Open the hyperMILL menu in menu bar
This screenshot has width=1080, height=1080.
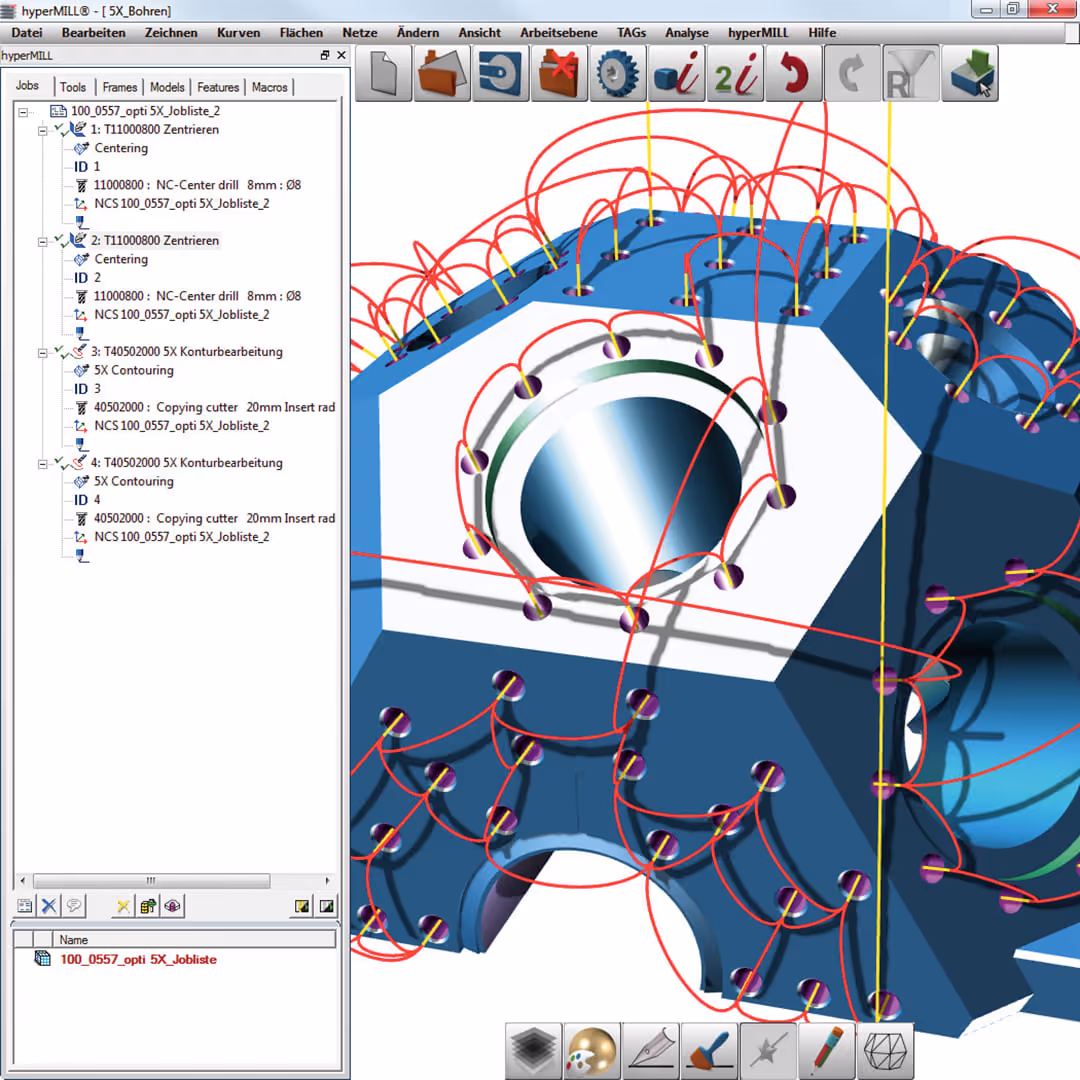pos(758,32)
